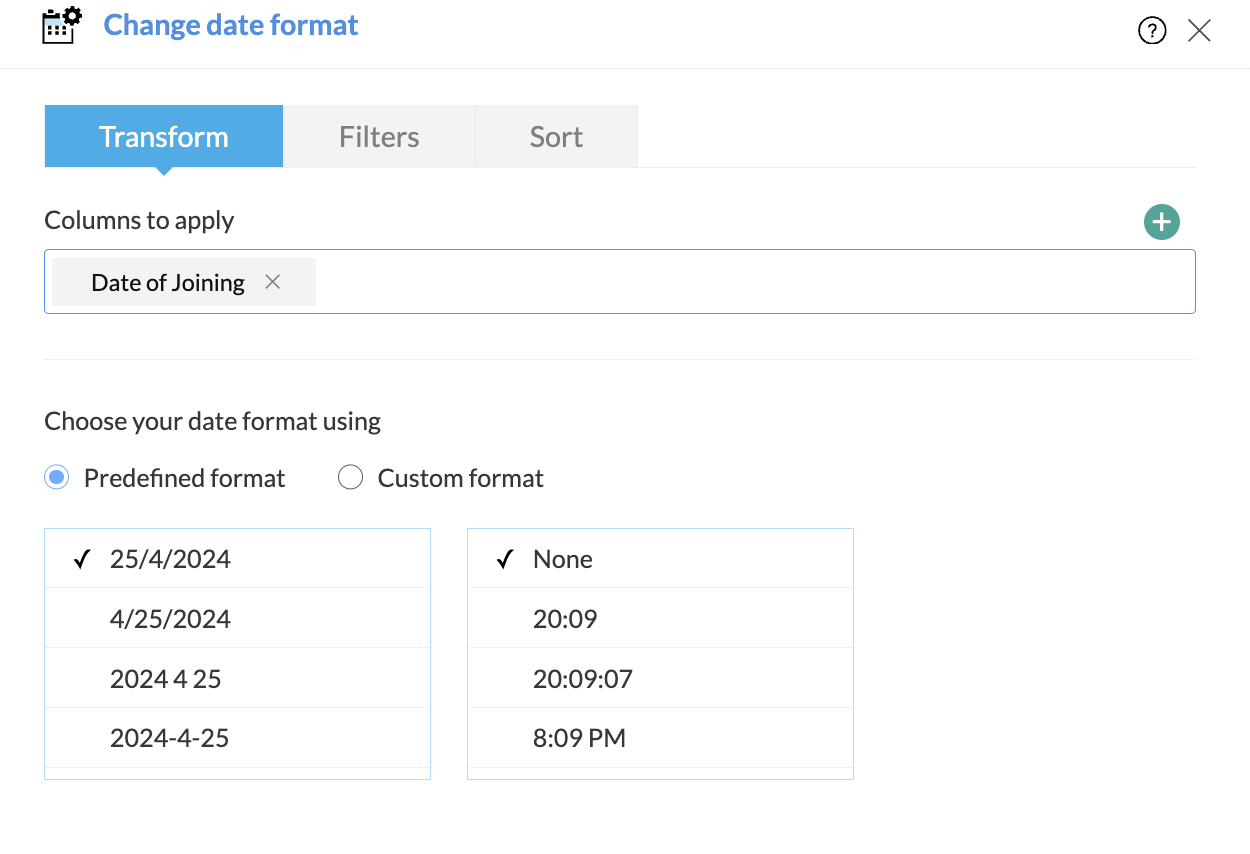This screenshot has width=1250, height=854.
Task: Pick the 2024 4 25 date format
Action: pos(166,679)
